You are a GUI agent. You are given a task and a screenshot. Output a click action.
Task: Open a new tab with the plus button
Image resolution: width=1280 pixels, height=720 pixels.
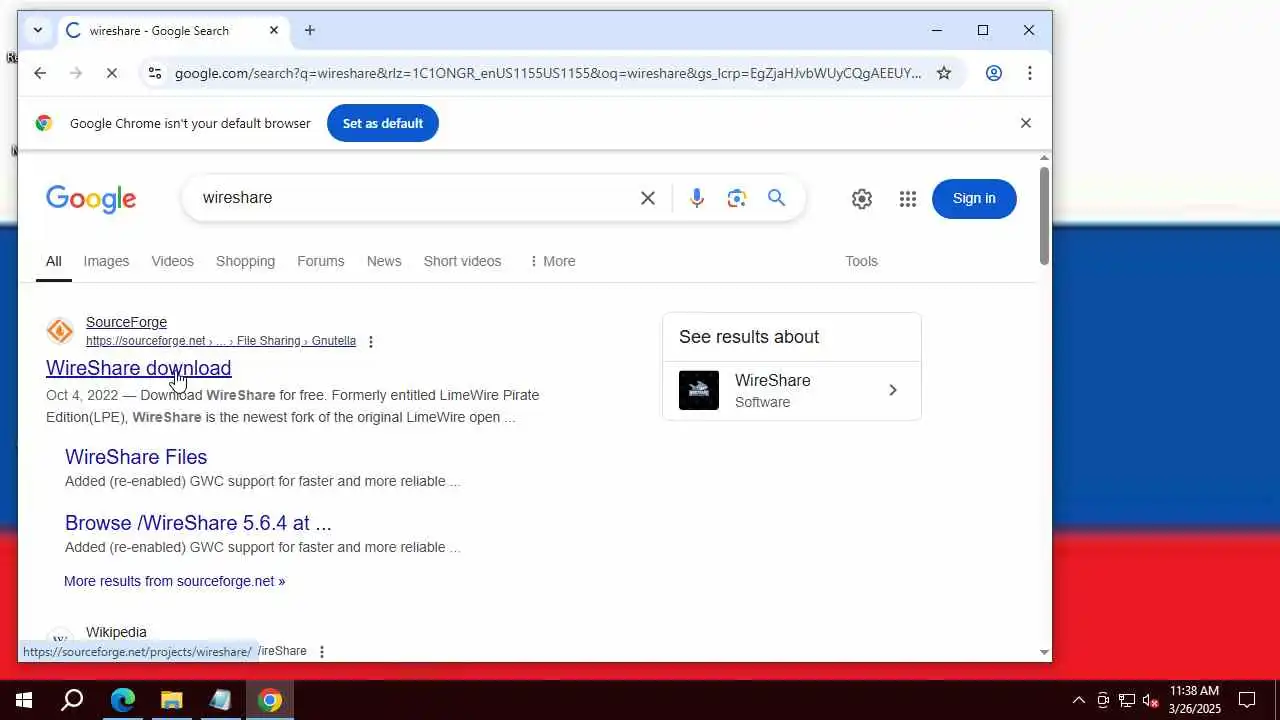310,30
